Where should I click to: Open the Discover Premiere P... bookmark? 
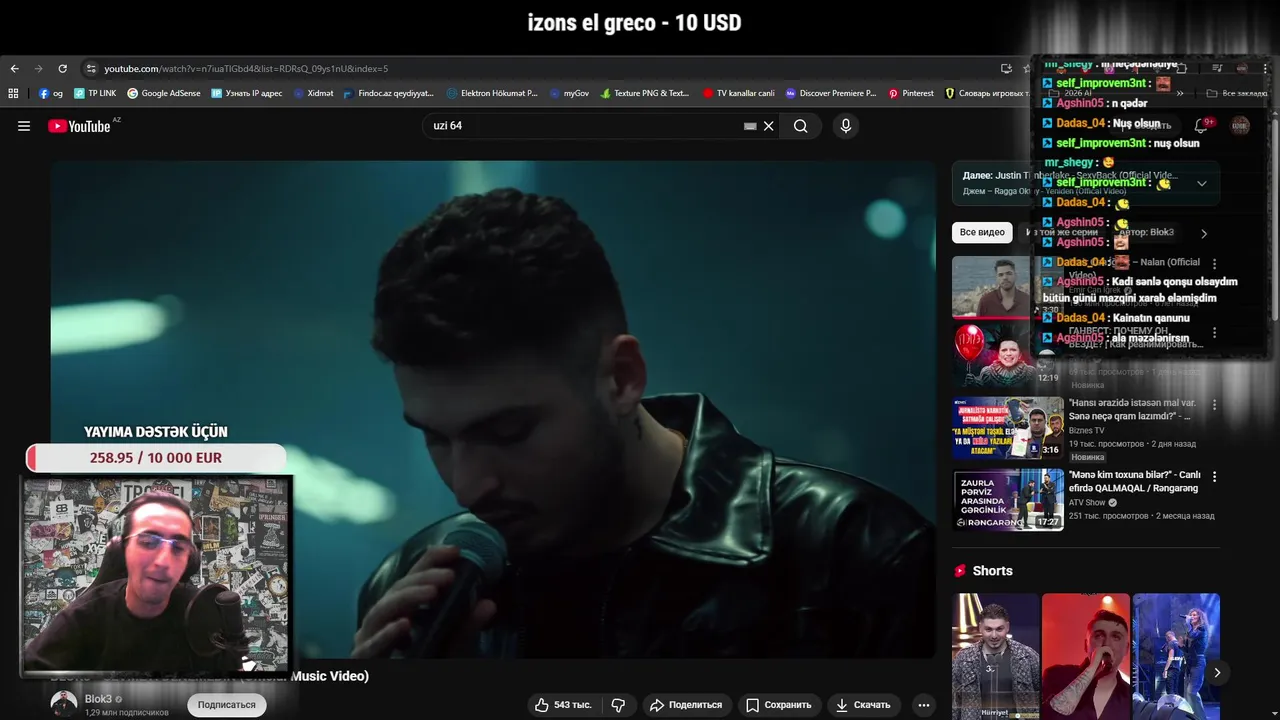pyautogui.click(x=831, y=93)
